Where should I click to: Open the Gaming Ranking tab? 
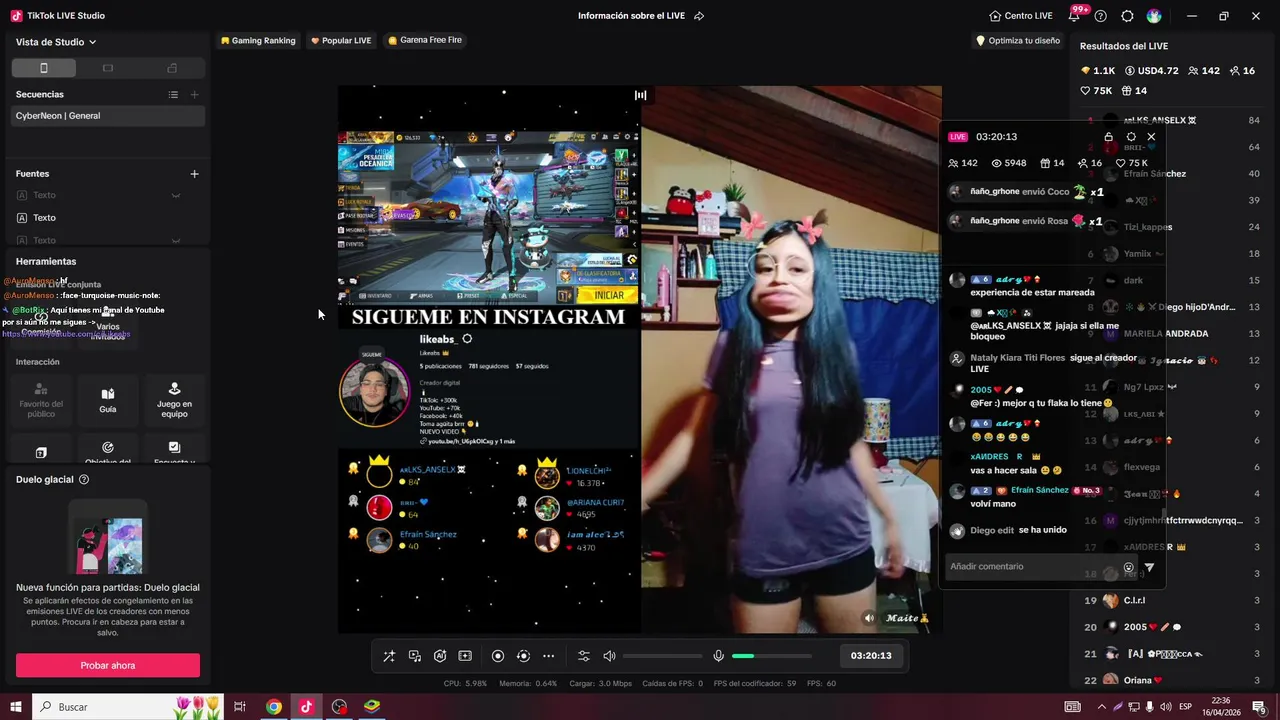[x=258, y=41]
